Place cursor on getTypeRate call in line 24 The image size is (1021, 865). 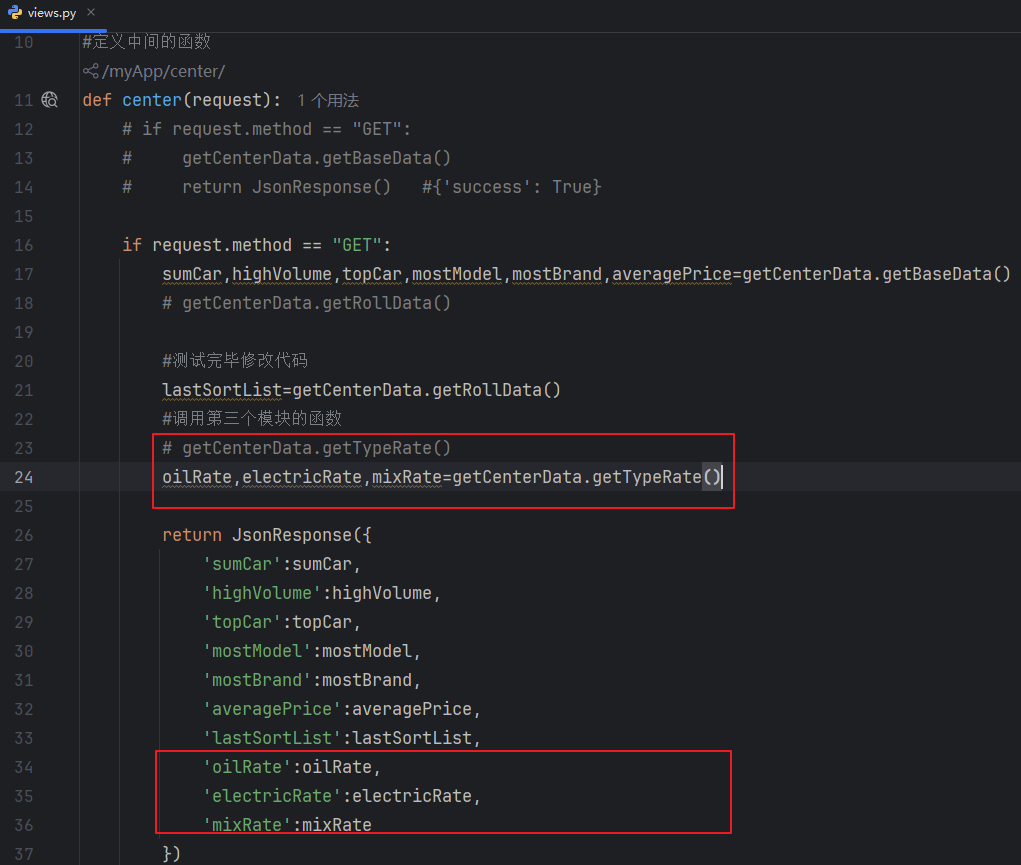(x=646, y=477)
